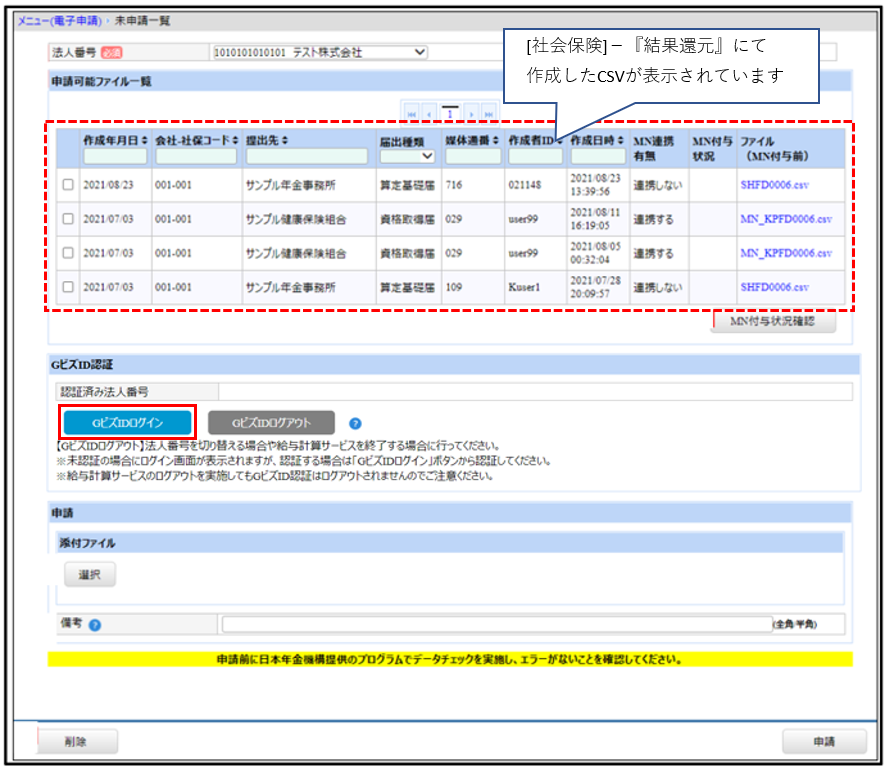The width and height of the screenshot is (888, 768).
Task: Sort by 作成年月日 column header
Action: 116,140
